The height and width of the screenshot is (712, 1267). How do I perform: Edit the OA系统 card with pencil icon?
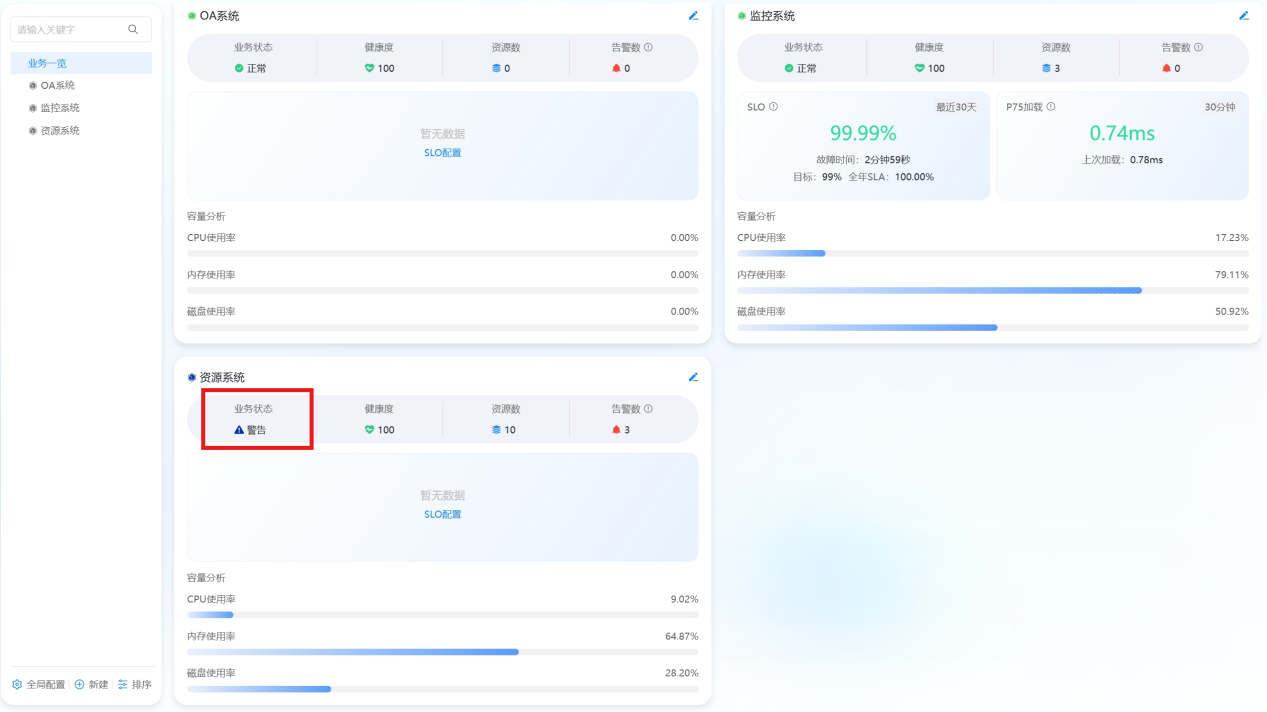[693, 16]
